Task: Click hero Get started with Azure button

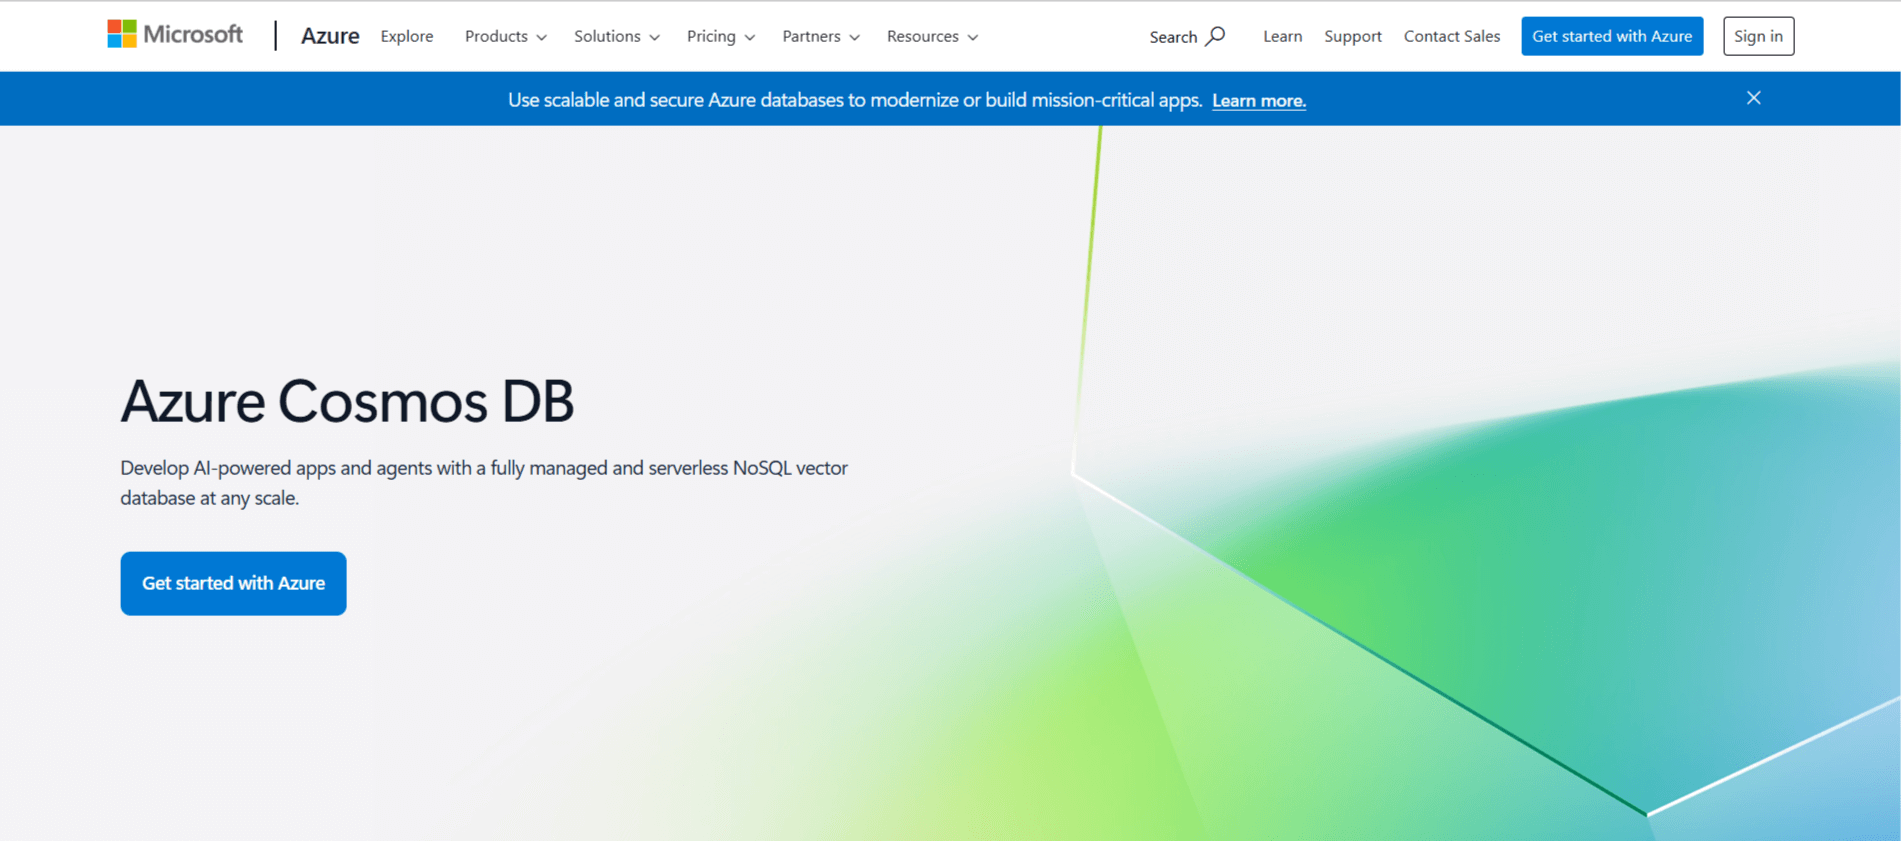Action: point(233,583)
